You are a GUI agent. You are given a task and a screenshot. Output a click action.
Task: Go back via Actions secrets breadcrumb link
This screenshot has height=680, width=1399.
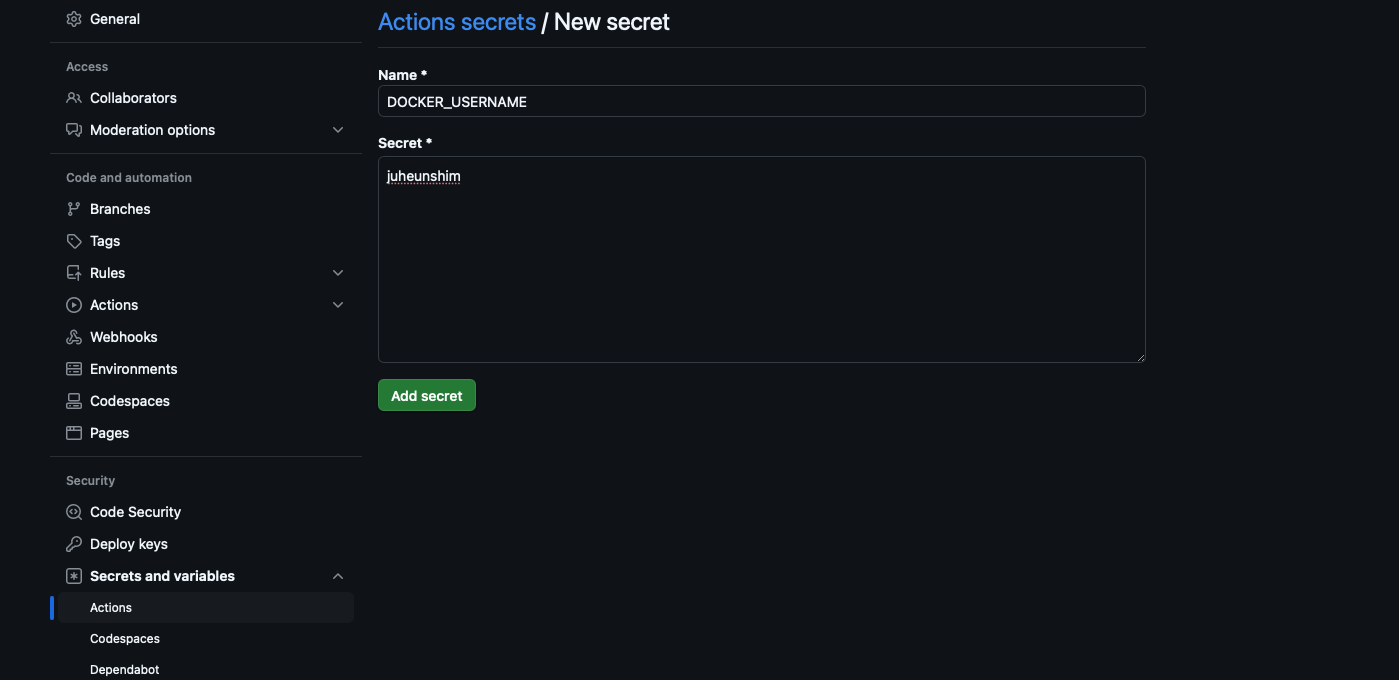pyautogui.click(x=457, y=22)
